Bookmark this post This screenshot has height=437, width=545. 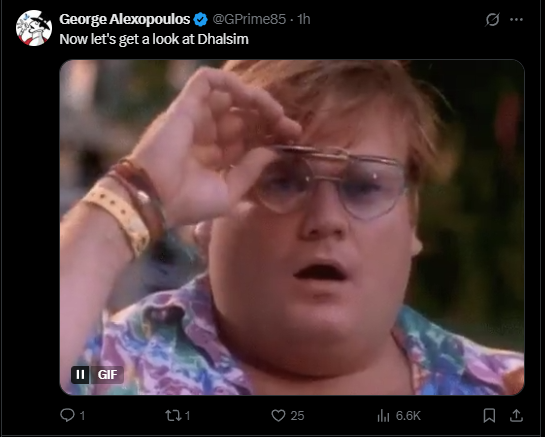(x=489, y=415)
